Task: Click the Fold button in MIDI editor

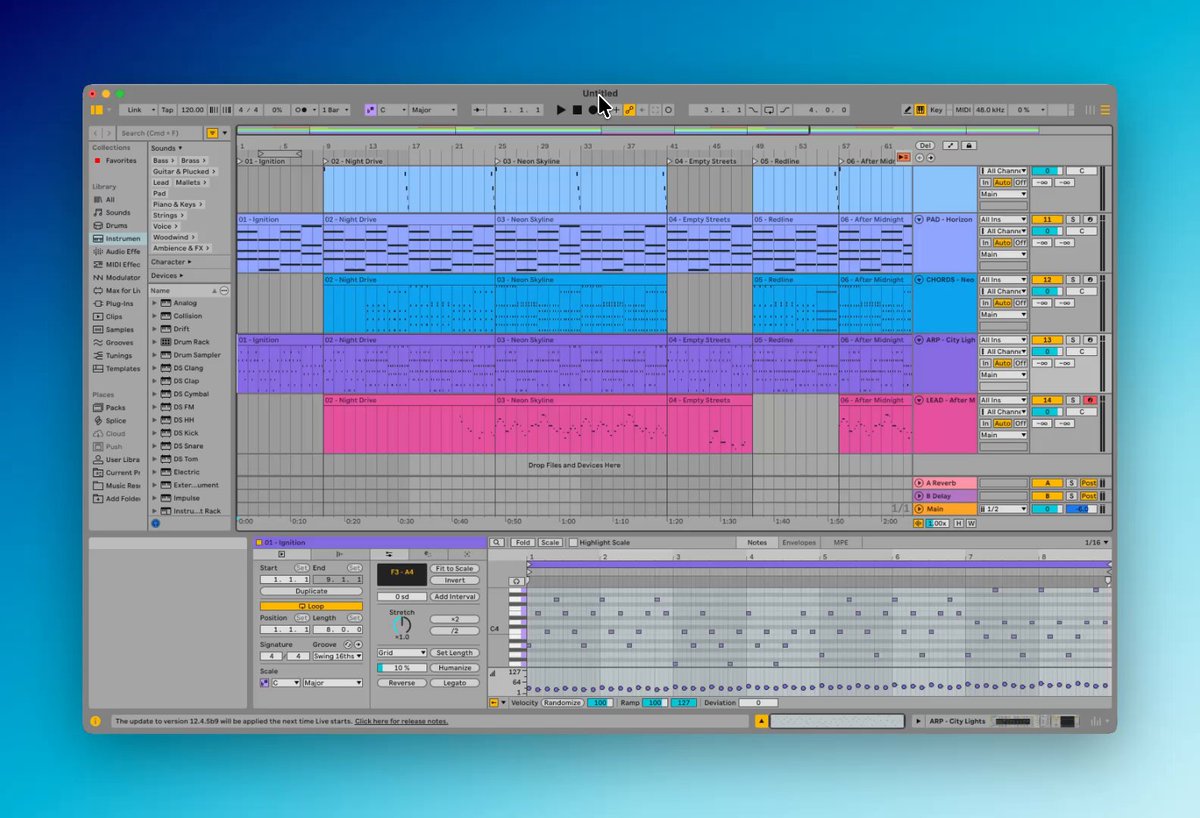Action: [522, 543]
